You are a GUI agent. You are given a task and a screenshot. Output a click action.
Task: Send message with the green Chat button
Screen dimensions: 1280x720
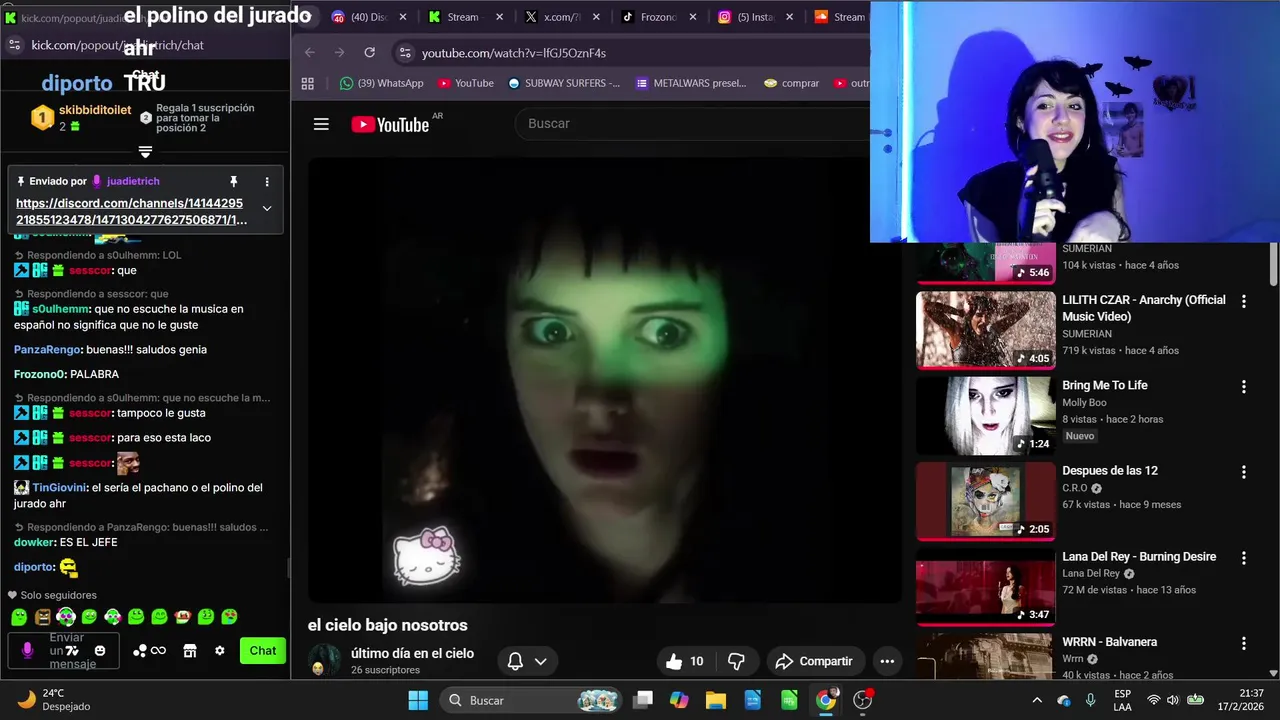(x=263, y=651)
